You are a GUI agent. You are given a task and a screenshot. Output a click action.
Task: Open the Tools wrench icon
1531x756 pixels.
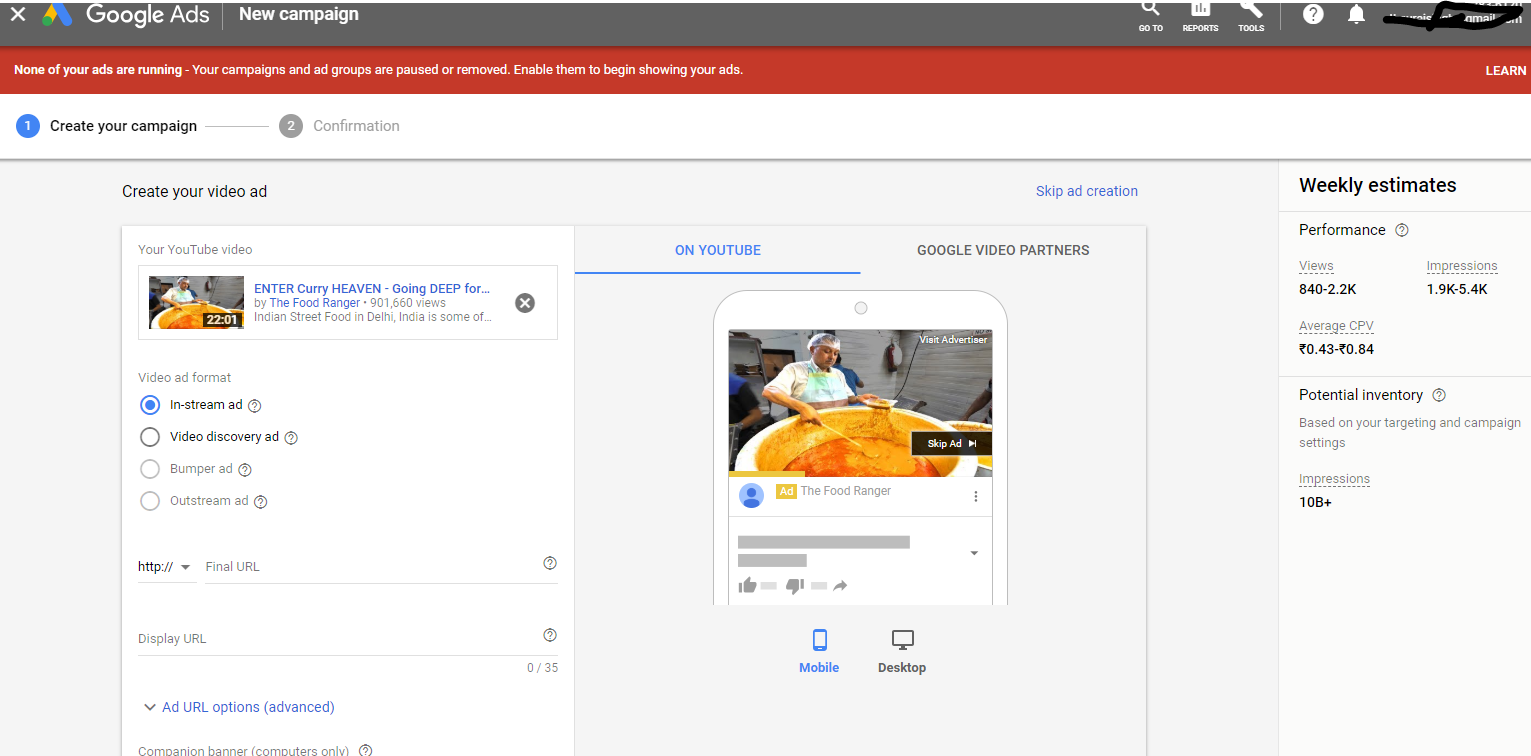(1251, 10)
